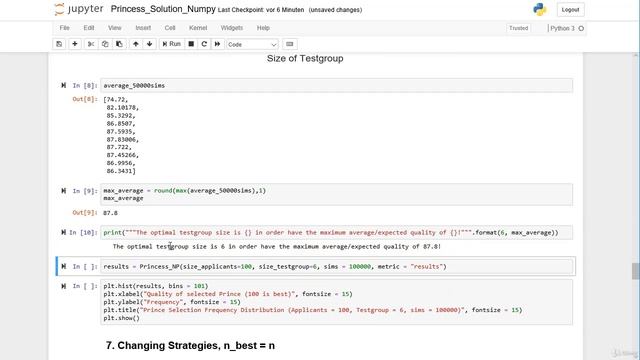Click into the average_50000sims code cell

pos(336,85)
